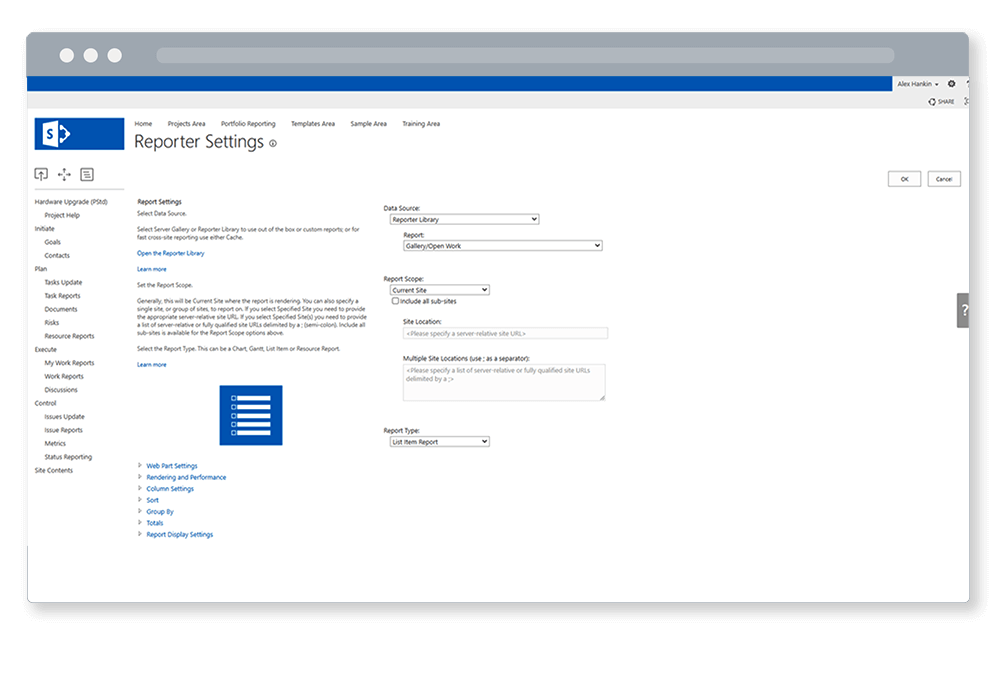1000x695 pixels.
Task: Expand the Column Settings section
Action: tap(170, 489)
